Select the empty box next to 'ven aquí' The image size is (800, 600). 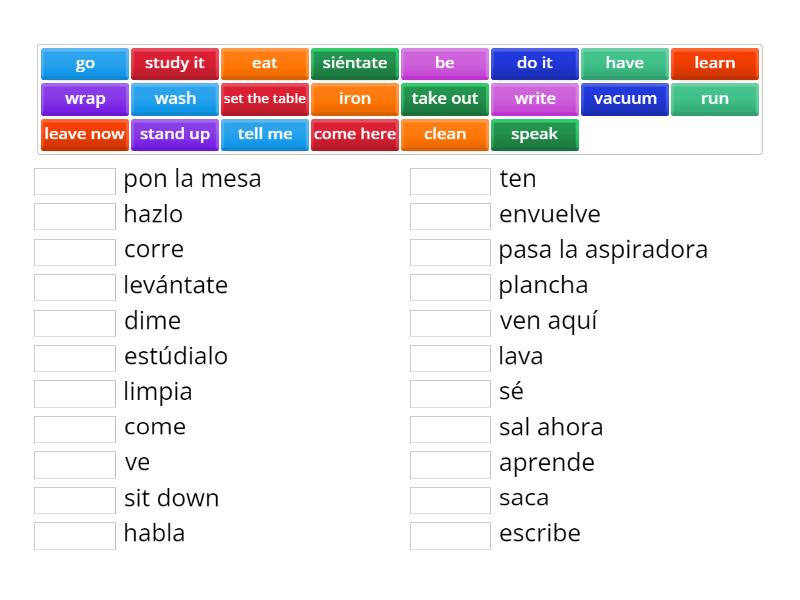pyautogui.click(x=451, y=323)
